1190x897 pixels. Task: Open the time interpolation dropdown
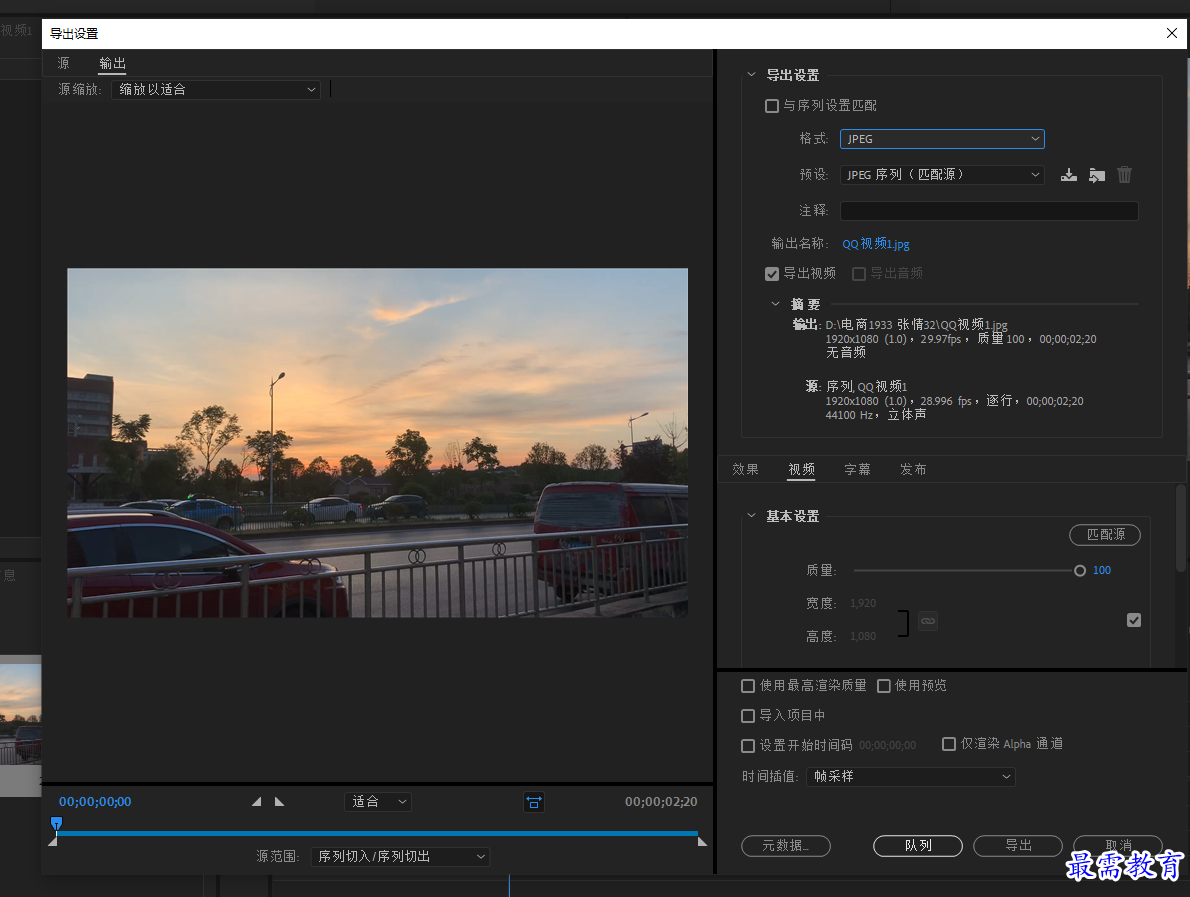[x=911, y=776]
